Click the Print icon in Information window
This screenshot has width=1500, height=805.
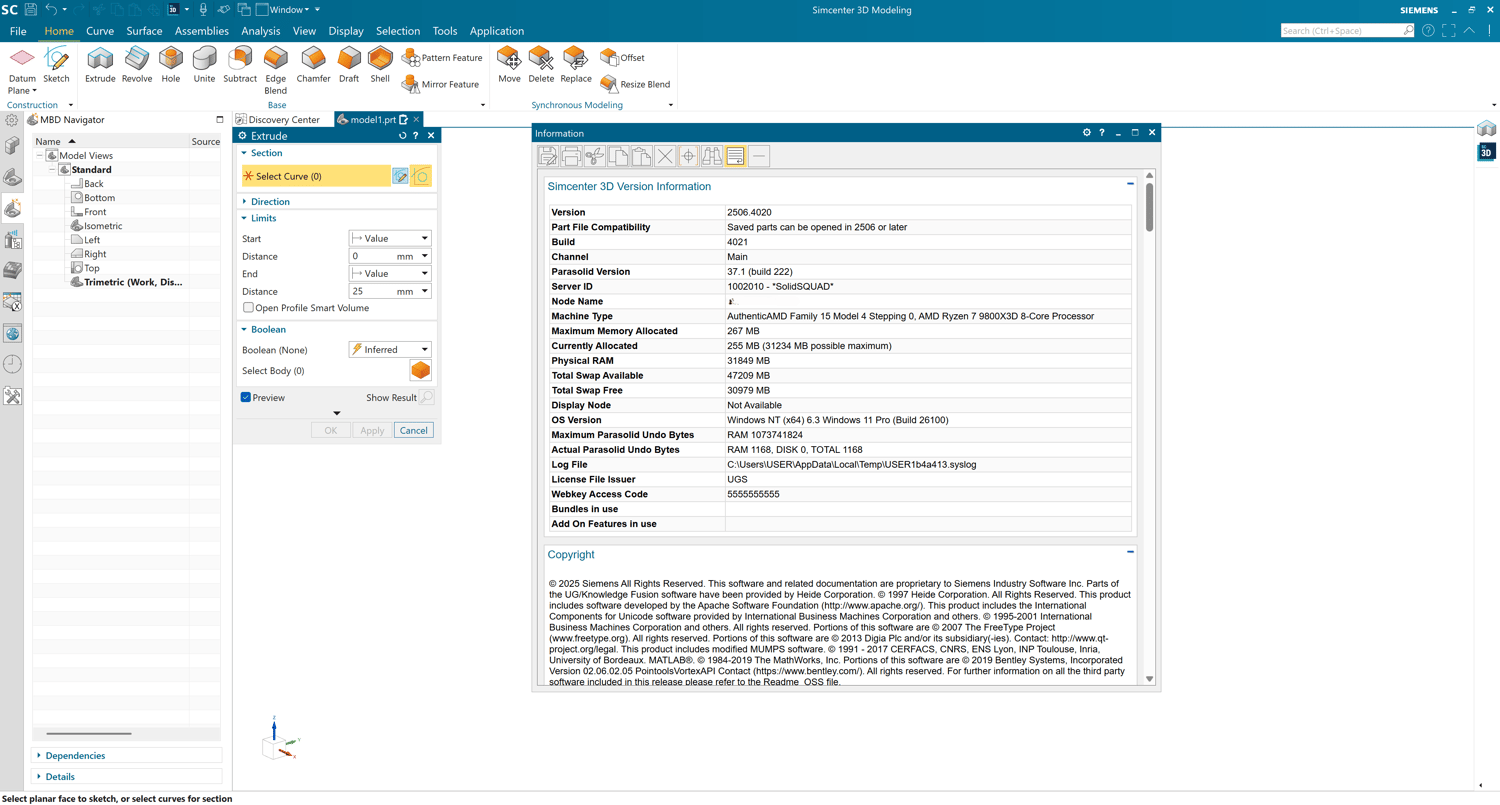(571, 156)
